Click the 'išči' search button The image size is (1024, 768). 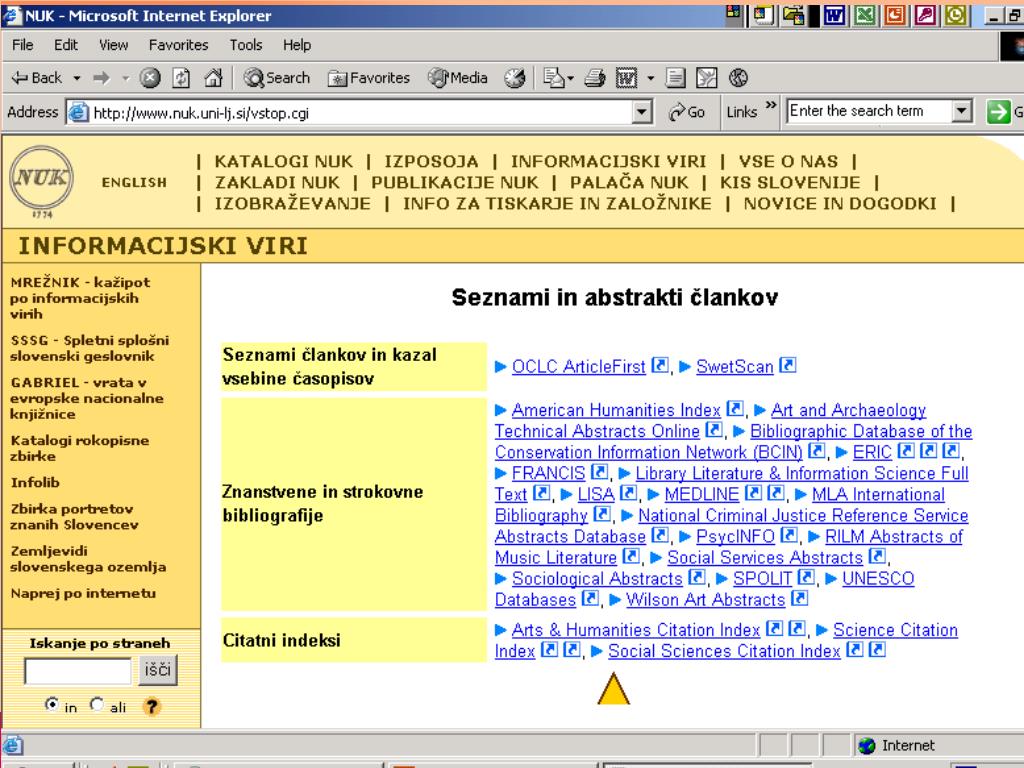pos(157,670)
